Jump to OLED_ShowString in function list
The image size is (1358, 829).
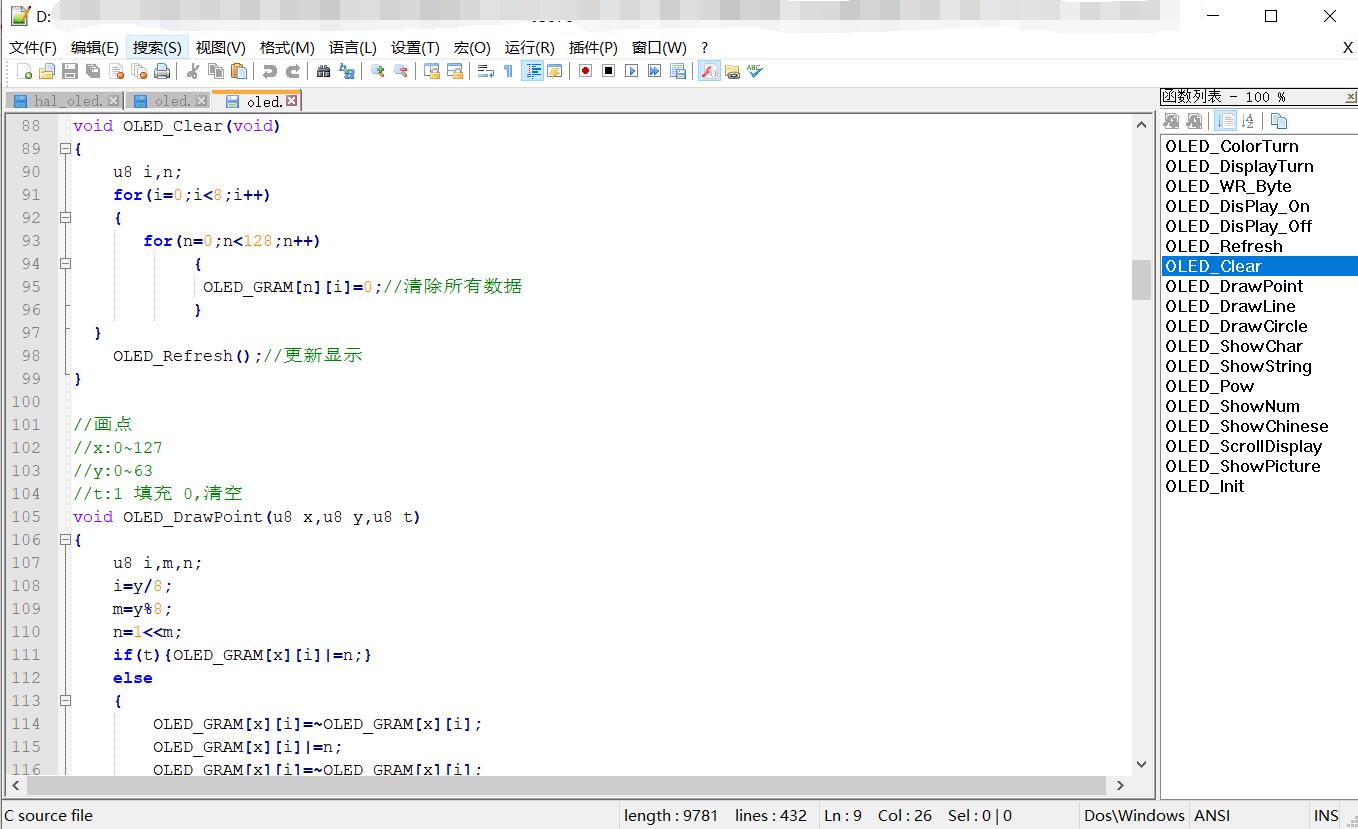coord(1238,366)
